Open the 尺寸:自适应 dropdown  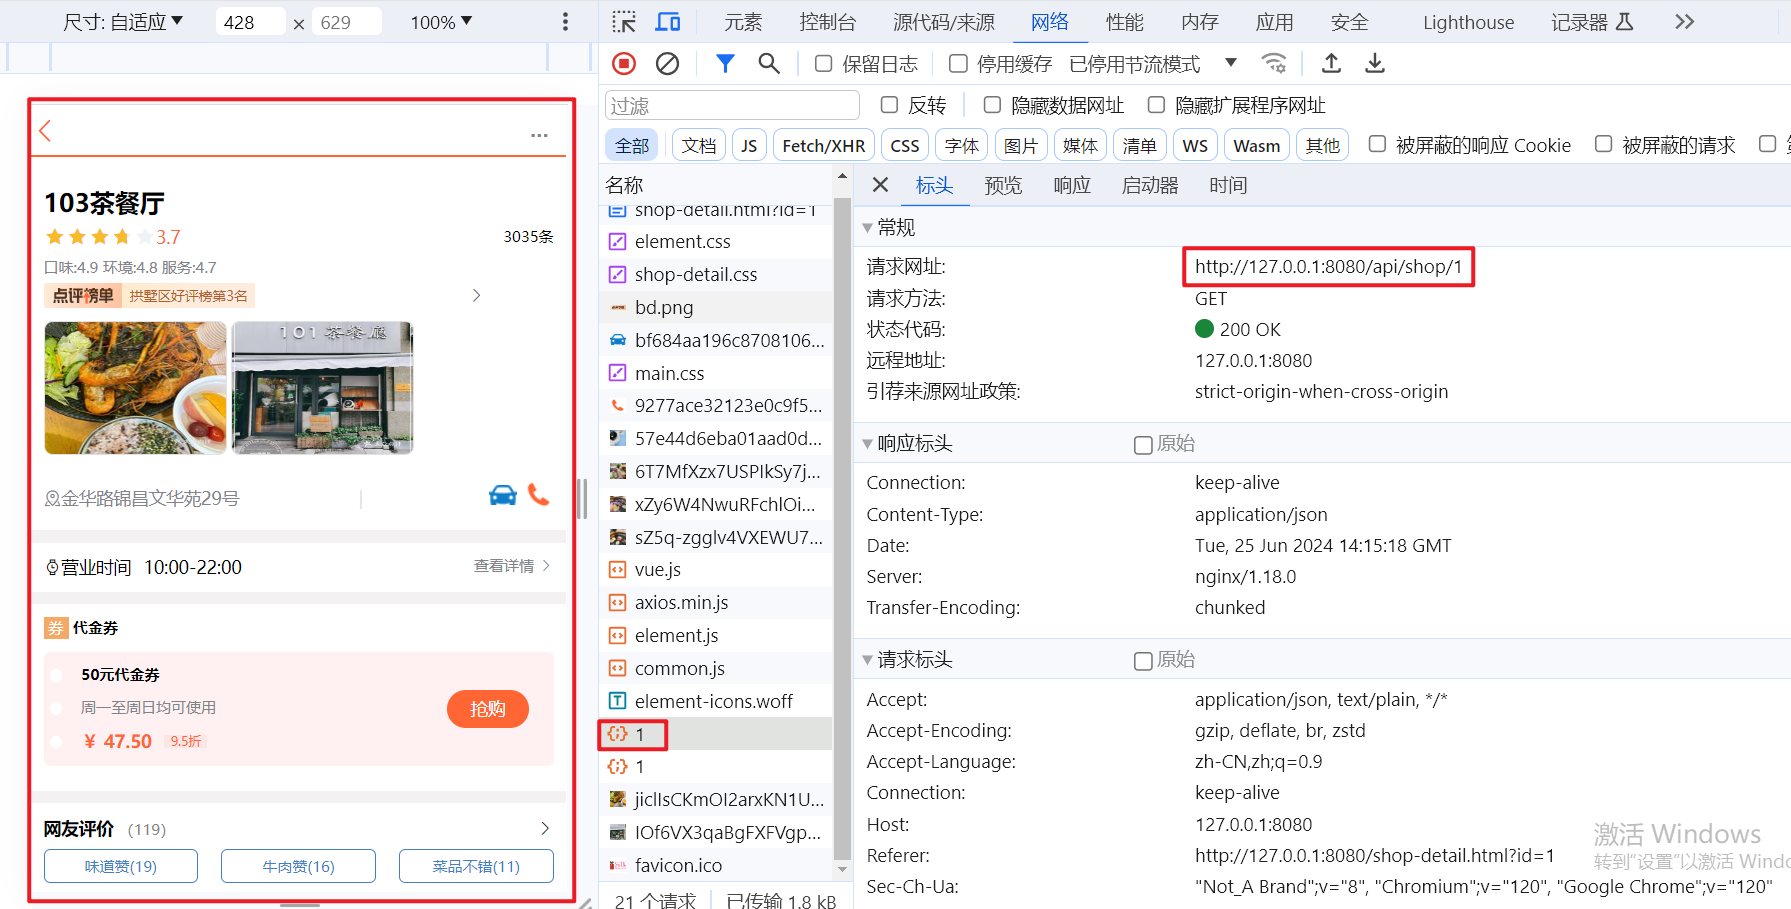pyautogui.click(x=122, y=21)
